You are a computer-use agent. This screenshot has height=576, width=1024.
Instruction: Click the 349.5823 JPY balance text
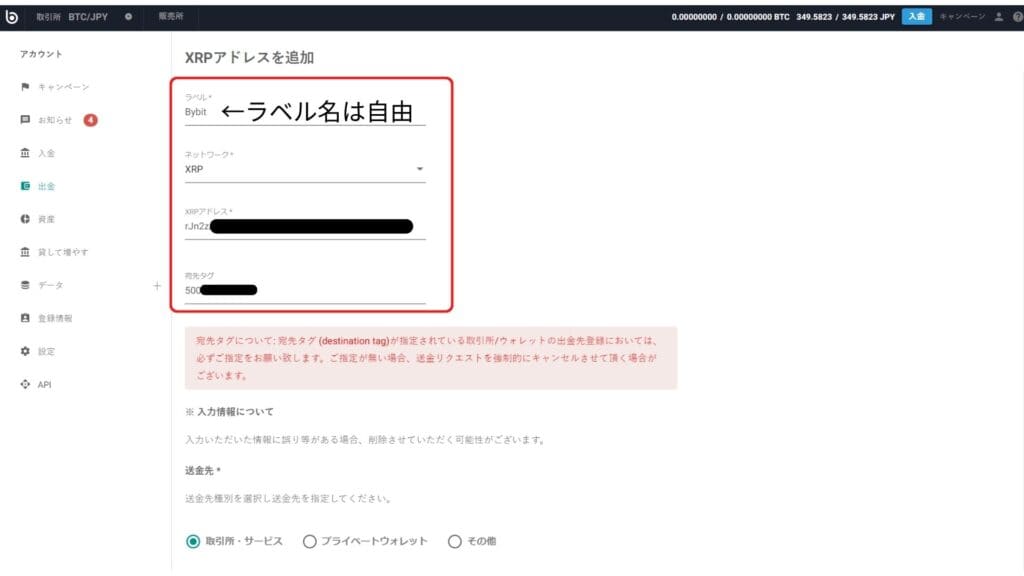(845, 17)
